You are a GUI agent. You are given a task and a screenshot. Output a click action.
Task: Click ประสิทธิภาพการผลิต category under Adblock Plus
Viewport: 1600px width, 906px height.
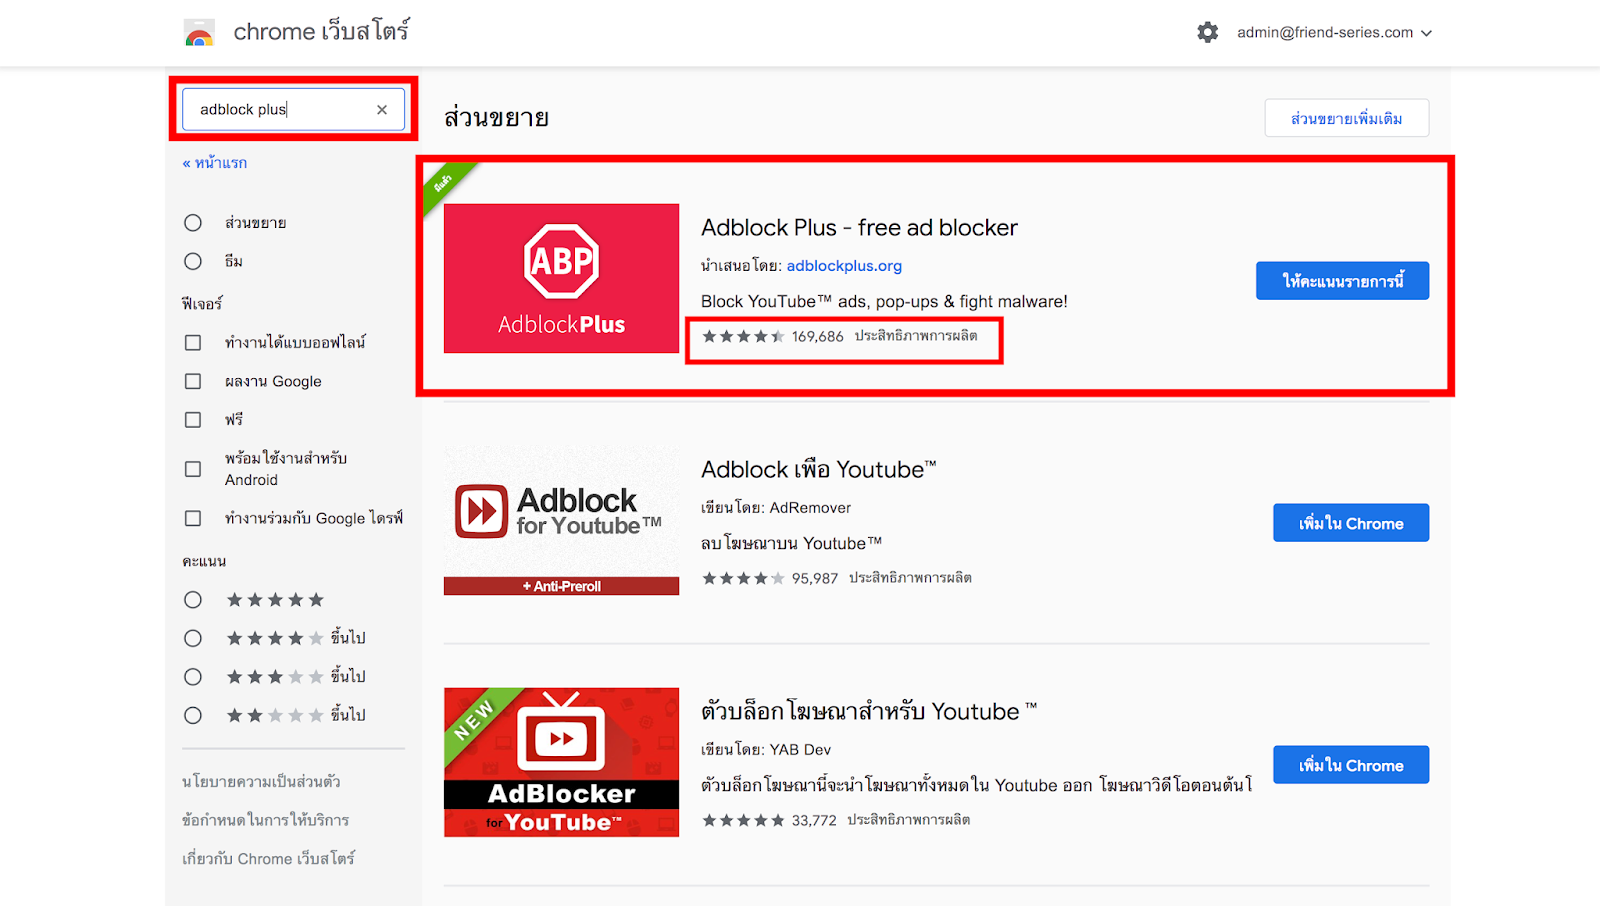click(916, 336)
